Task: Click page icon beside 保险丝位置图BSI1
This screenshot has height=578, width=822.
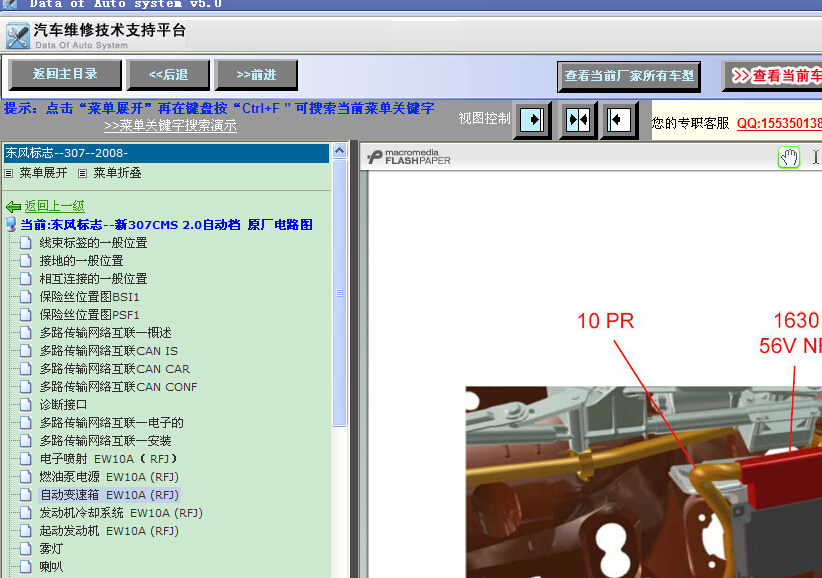Action: (x=26, y=297)
